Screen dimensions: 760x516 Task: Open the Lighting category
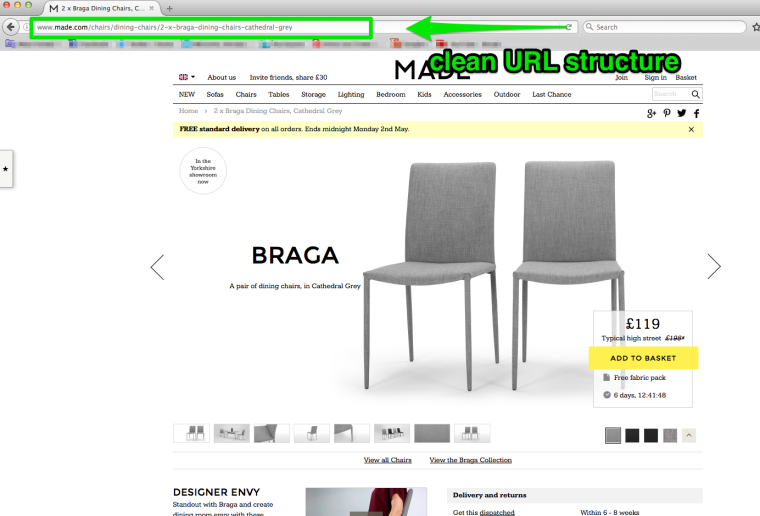click(x=351, y=94)
